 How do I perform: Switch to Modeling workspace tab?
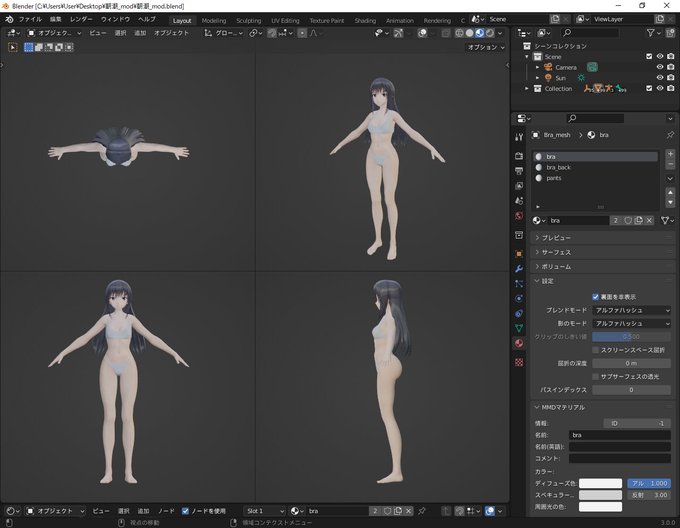click(x=213, y=20)
